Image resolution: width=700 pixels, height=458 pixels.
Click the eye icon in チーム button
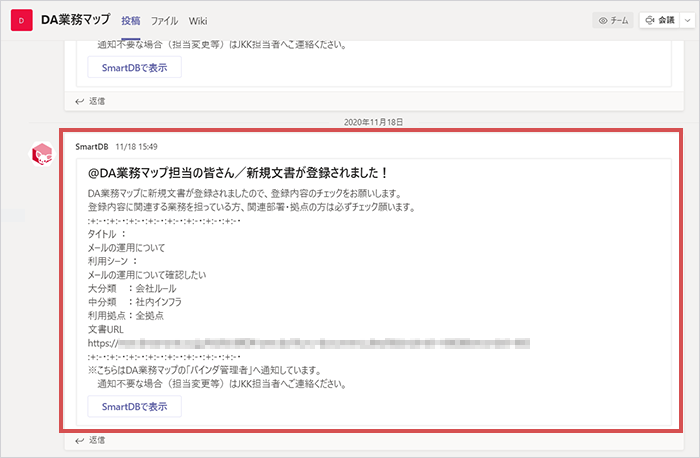[x=603, y=21]
